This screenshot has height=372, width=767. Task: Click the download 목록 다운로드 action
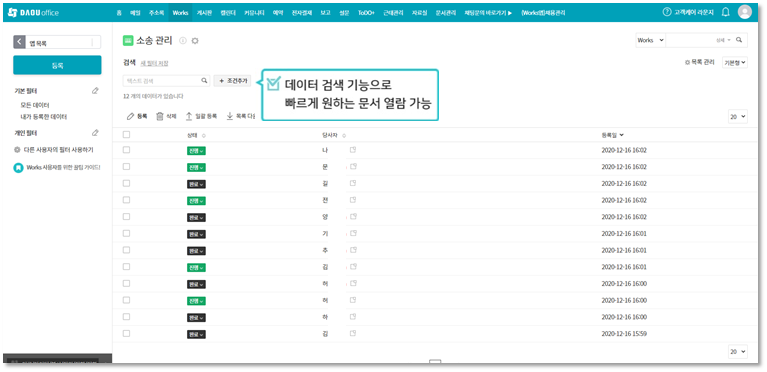tap(241, 116)
